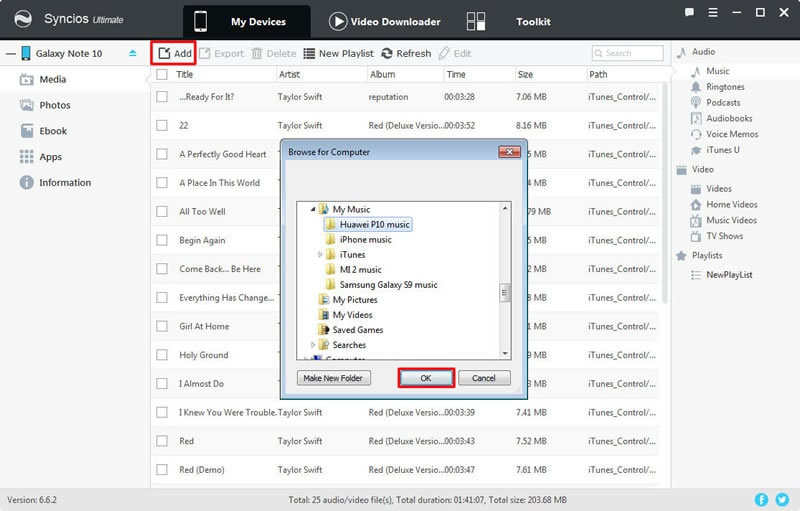The width and height of the screenshot is (800, 511).
Task: Check I Knew You Were Trouble
Action: [x=162, y=412]
